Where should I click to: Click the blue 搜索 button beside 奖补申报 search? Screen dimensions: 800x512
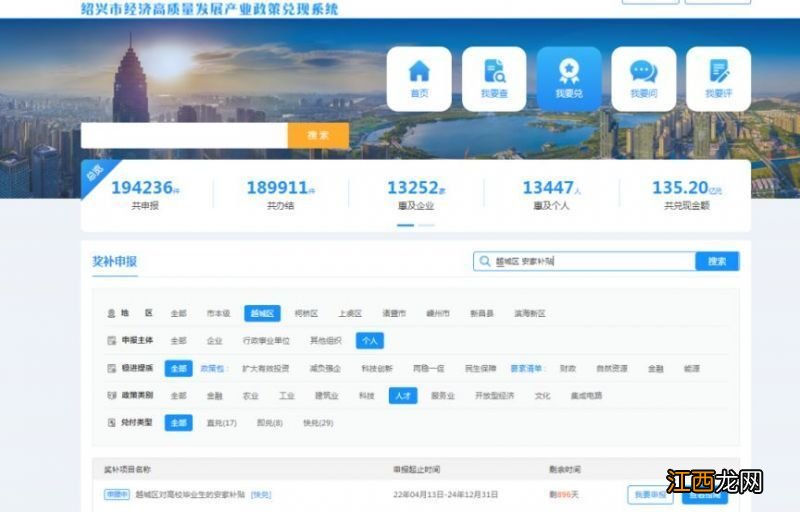[717, 262]
